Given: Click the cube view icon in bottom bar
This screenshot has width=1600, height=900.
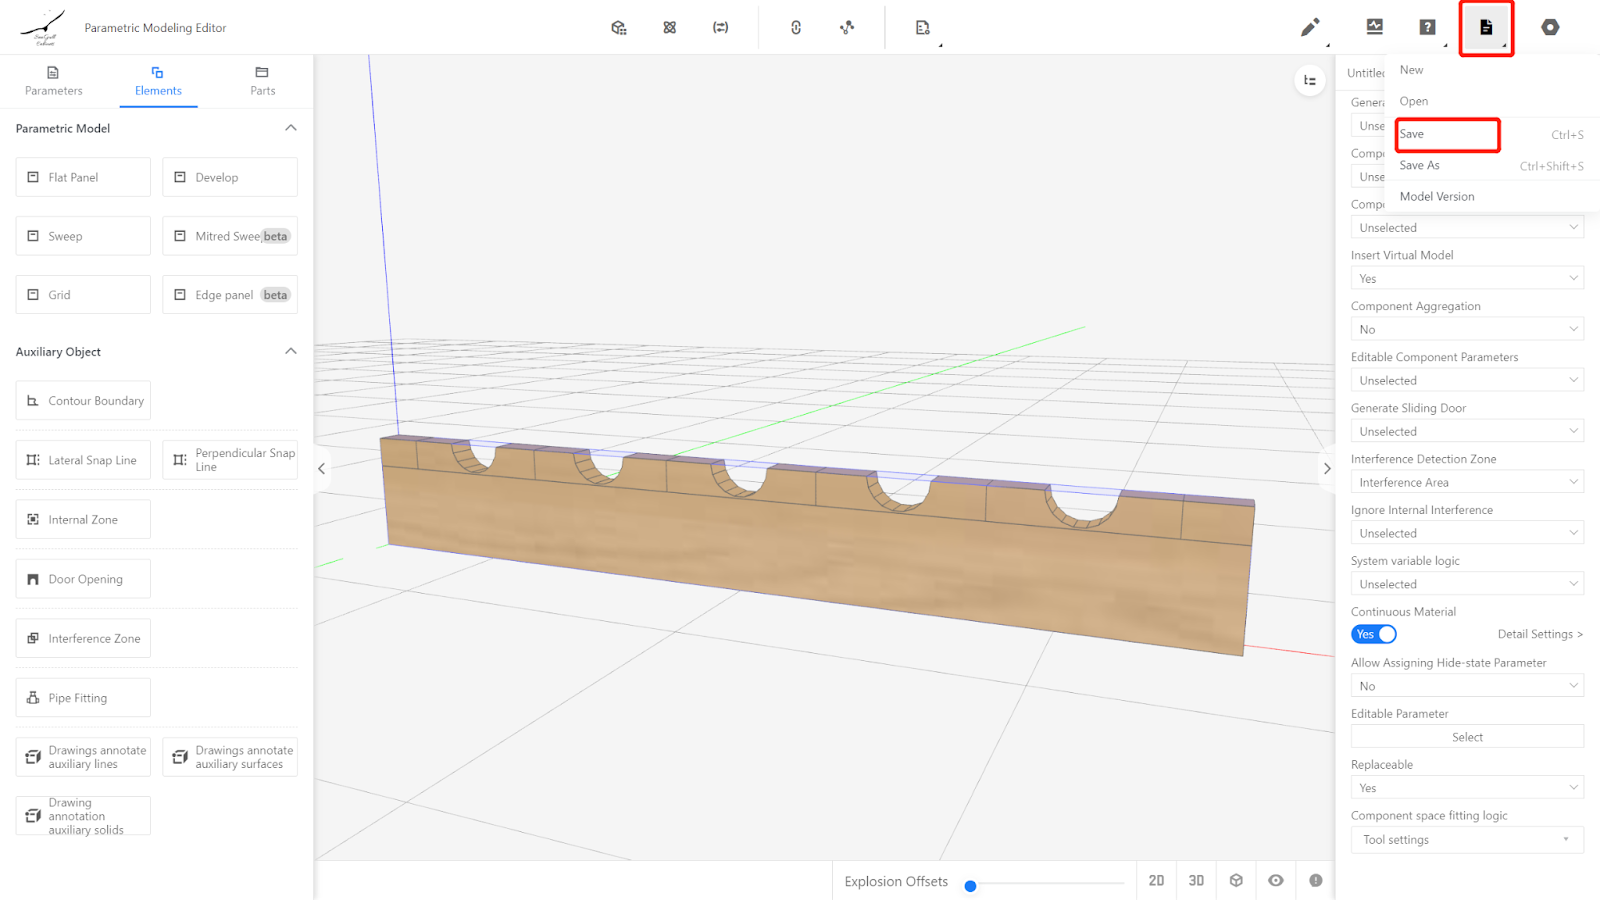Looking at the screenshot, I should pos(1236,880).
